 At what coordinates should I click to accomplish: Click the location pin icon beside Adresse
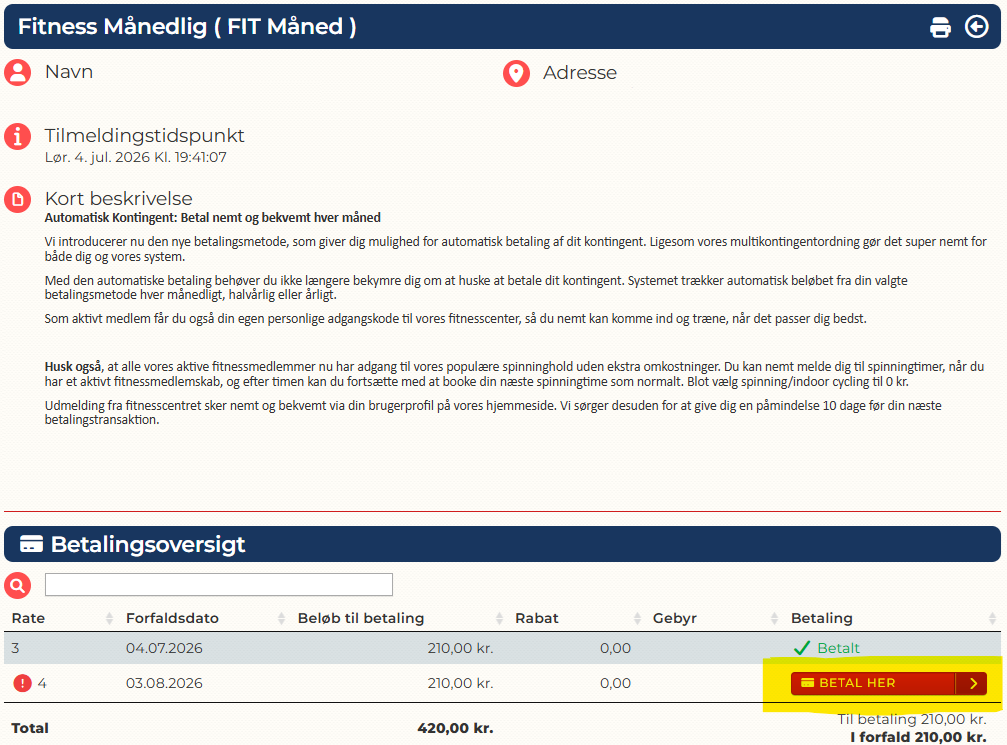click(x=516, y=73)
